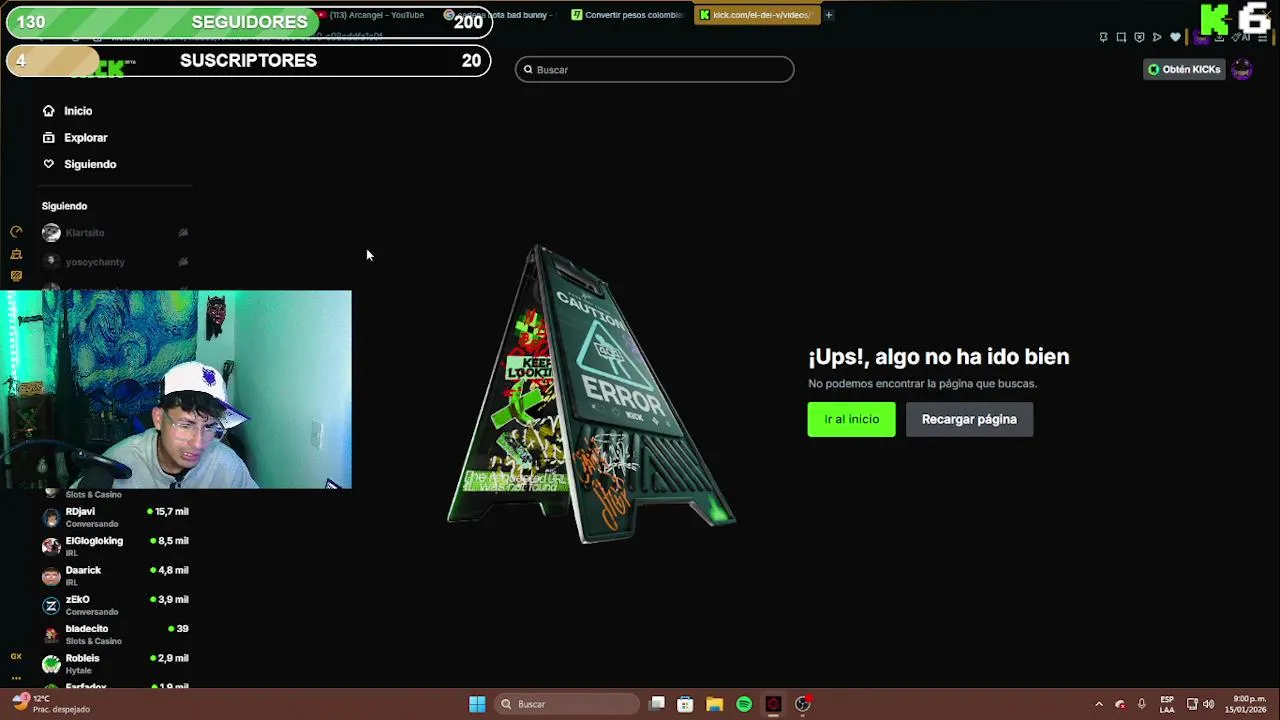1280x720 pixels.
Task: Open a new browser tab with plus
Action: click(x=828, y=15)
